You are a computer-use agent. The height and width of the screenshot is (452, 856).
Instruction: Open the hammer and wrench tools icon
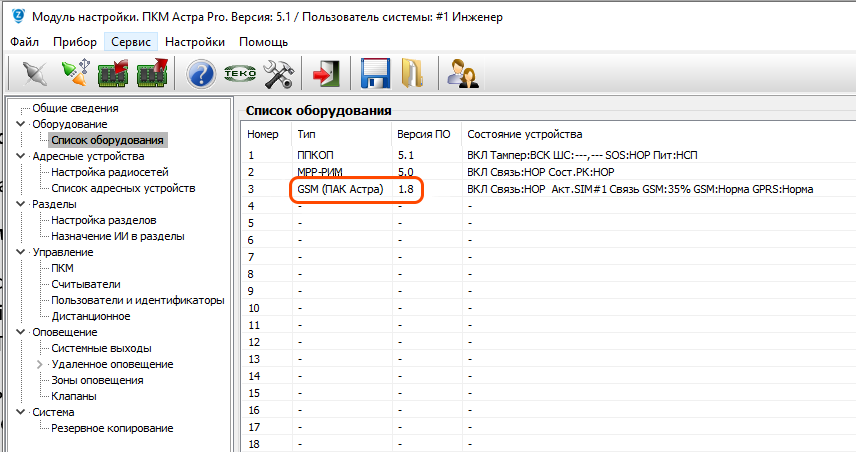276,74
